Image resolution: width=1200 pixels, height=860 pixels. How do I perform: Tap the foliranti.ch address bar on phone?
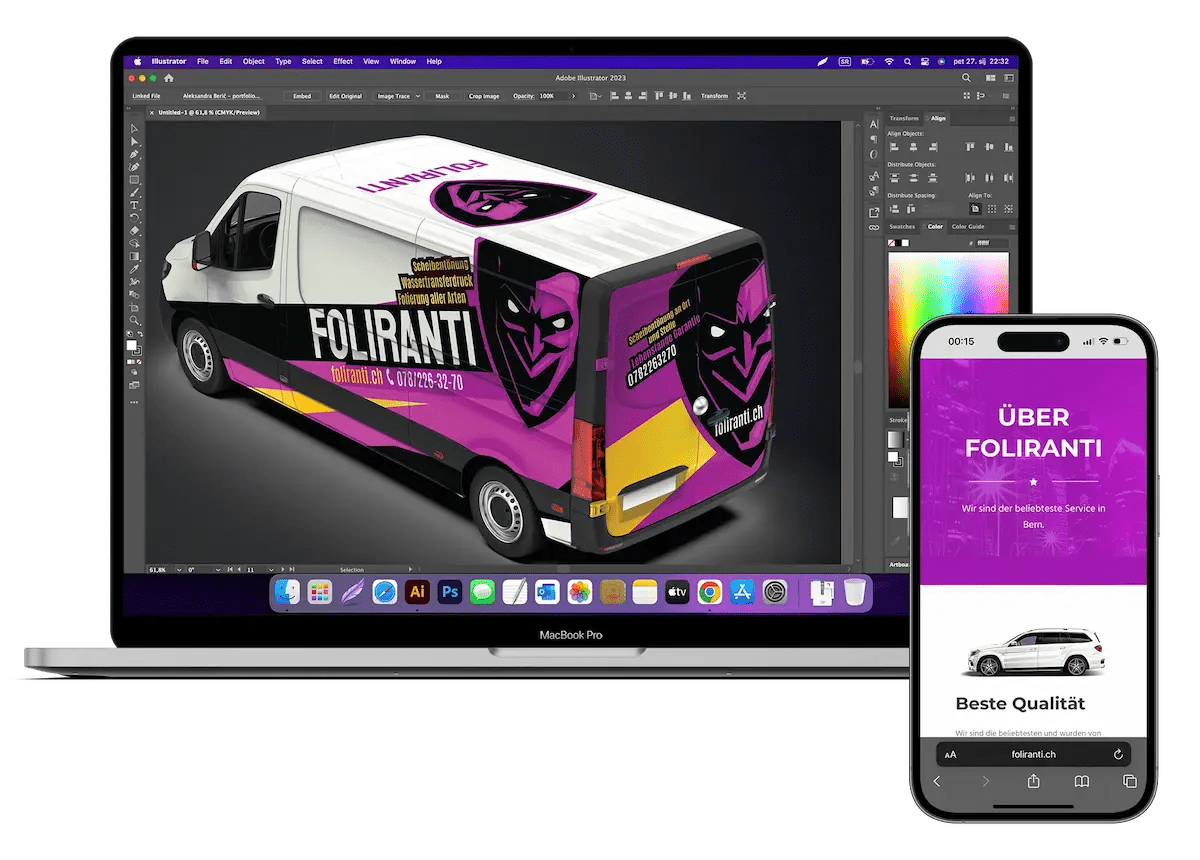pos(1034,754)
